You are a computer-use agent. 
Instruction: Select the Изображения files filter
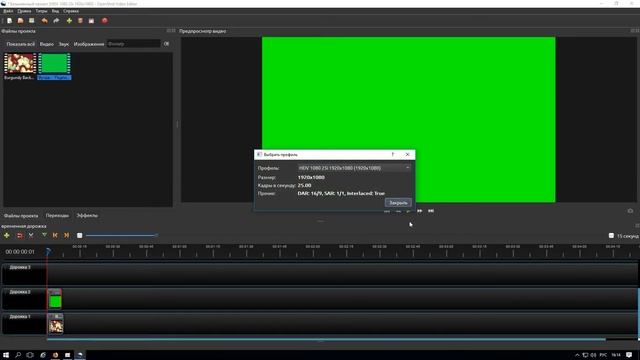(x=89, y=44)
